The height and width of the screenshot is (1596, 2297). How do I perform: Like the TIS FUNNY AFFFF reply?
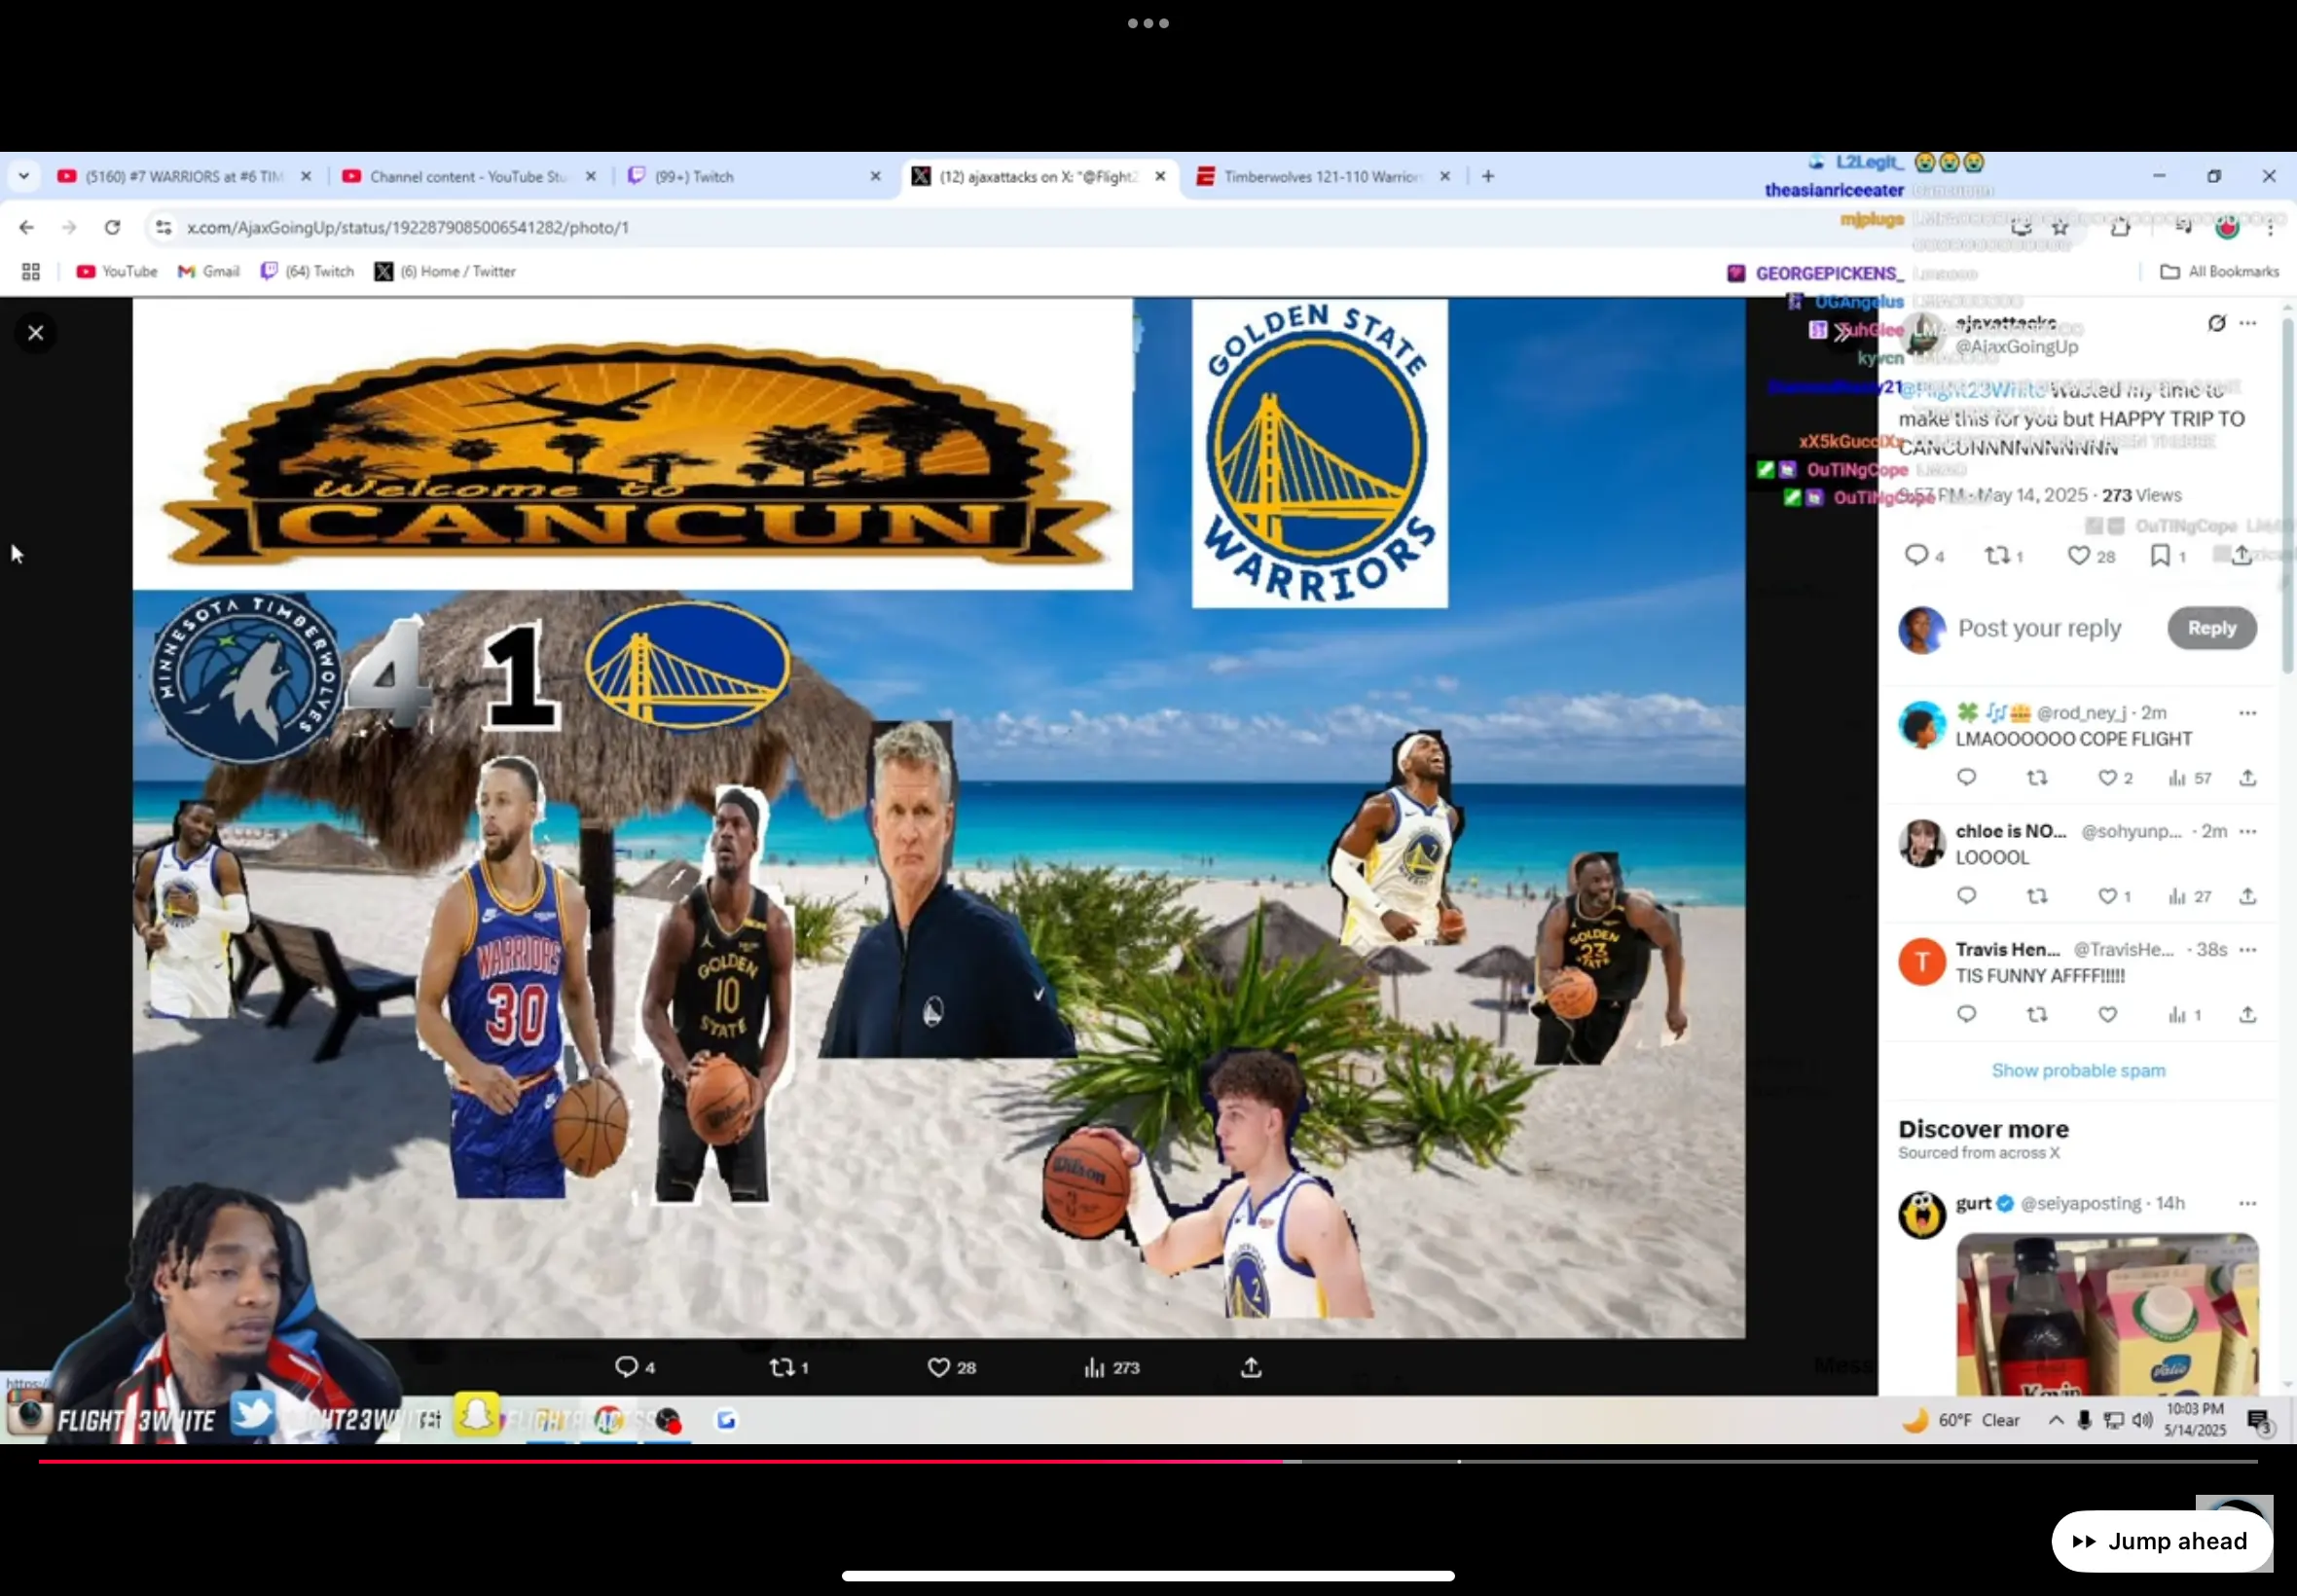point(2107,1015)
